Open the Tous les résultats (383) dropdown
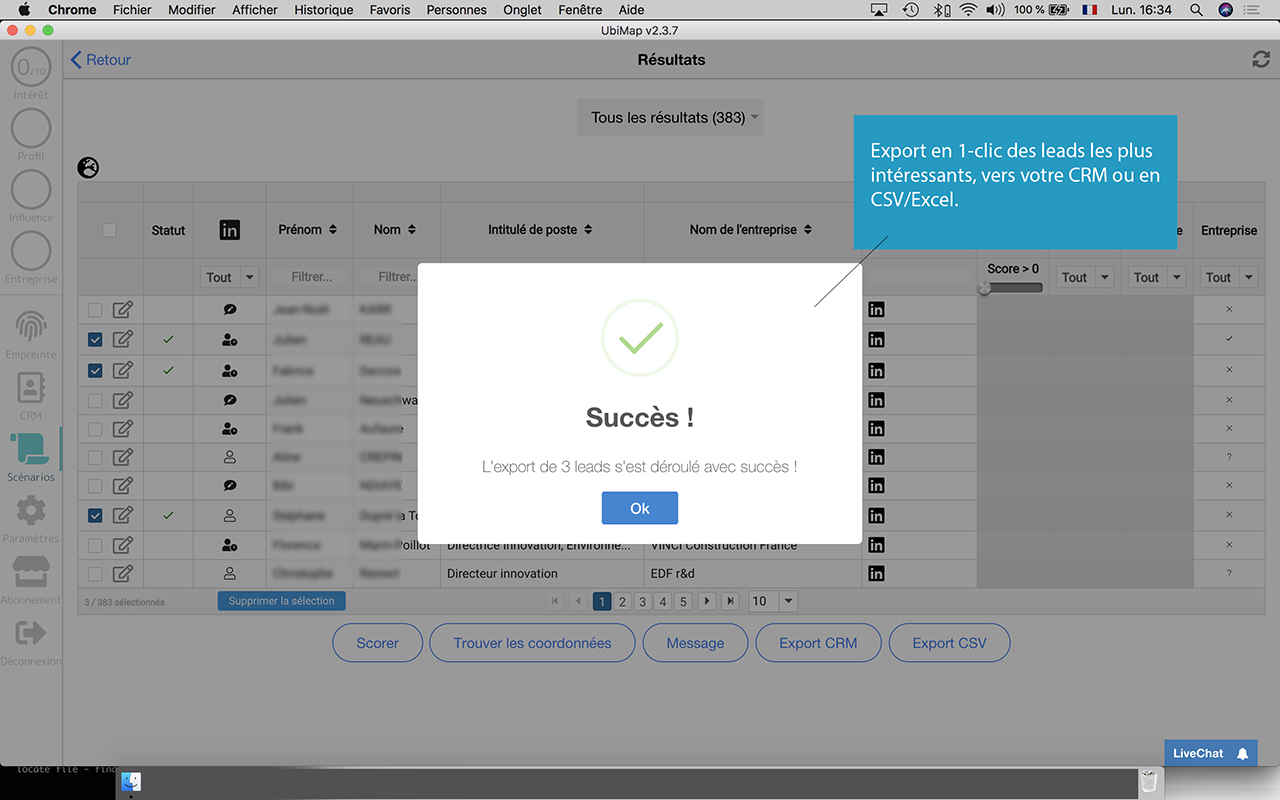1280x800 pixels. click(670, 117)
